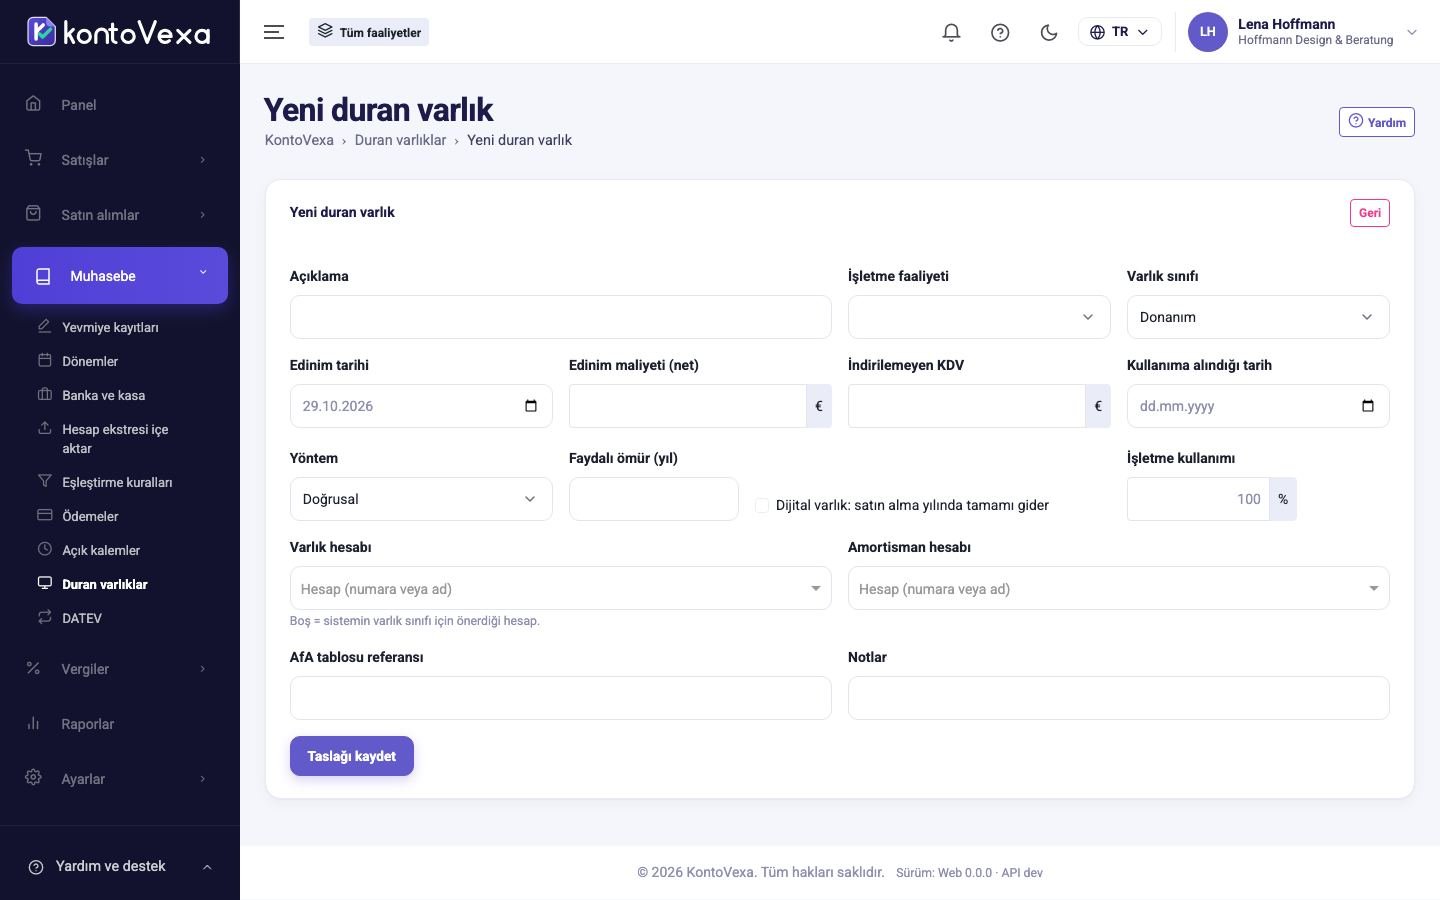Image resolution: width=1440 pixels, height=900 pixels.
Task: Open the notifications bell
Action: [x=951, y=32]
